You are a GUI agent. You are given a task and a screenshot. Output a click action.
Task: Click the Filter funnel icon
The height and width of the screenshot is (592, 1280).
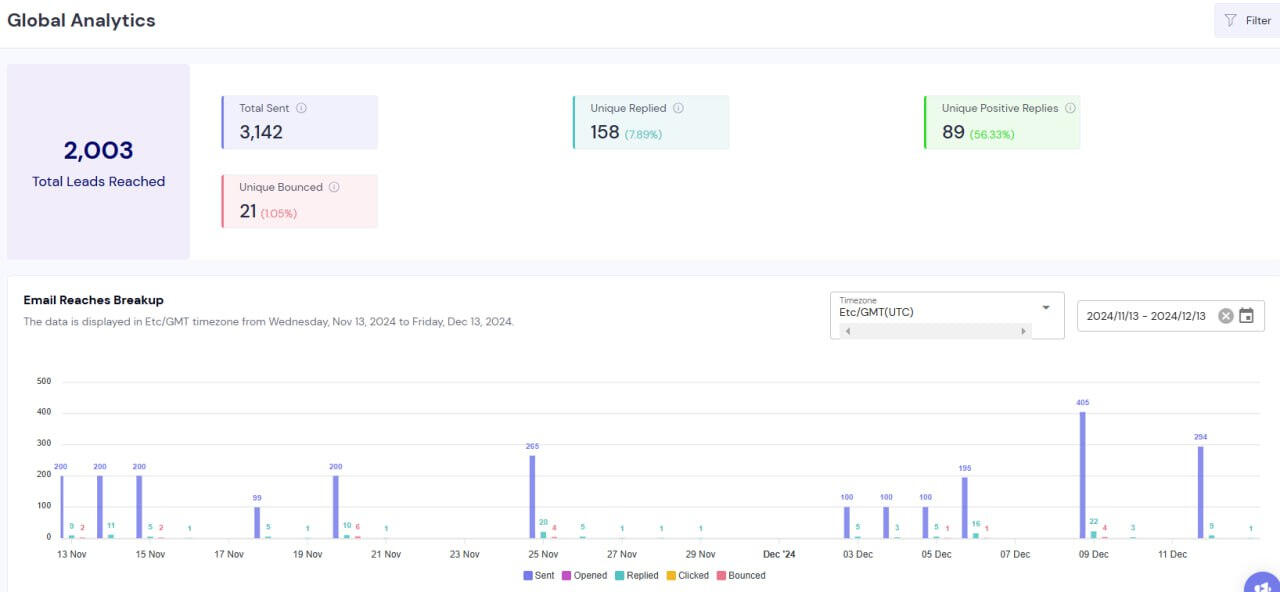1231,20
